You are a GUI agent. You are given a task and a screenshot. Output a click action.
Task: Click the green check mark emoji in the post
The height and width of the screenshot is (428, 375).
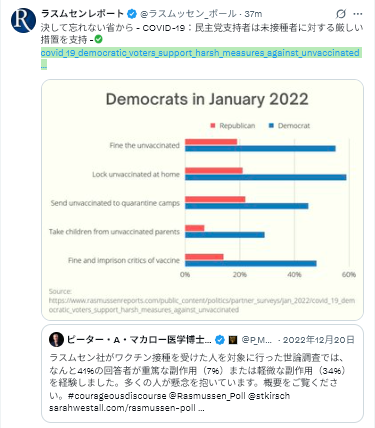coord(98,39)
